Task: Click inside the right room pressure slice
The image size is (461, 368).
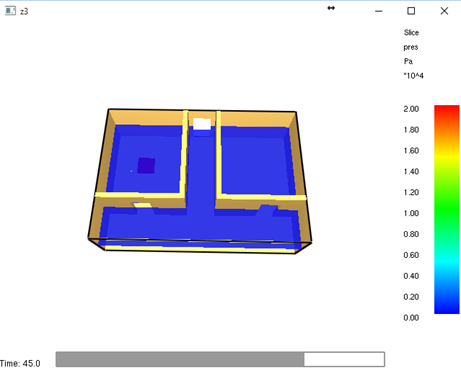Action: tap(257, 160)
